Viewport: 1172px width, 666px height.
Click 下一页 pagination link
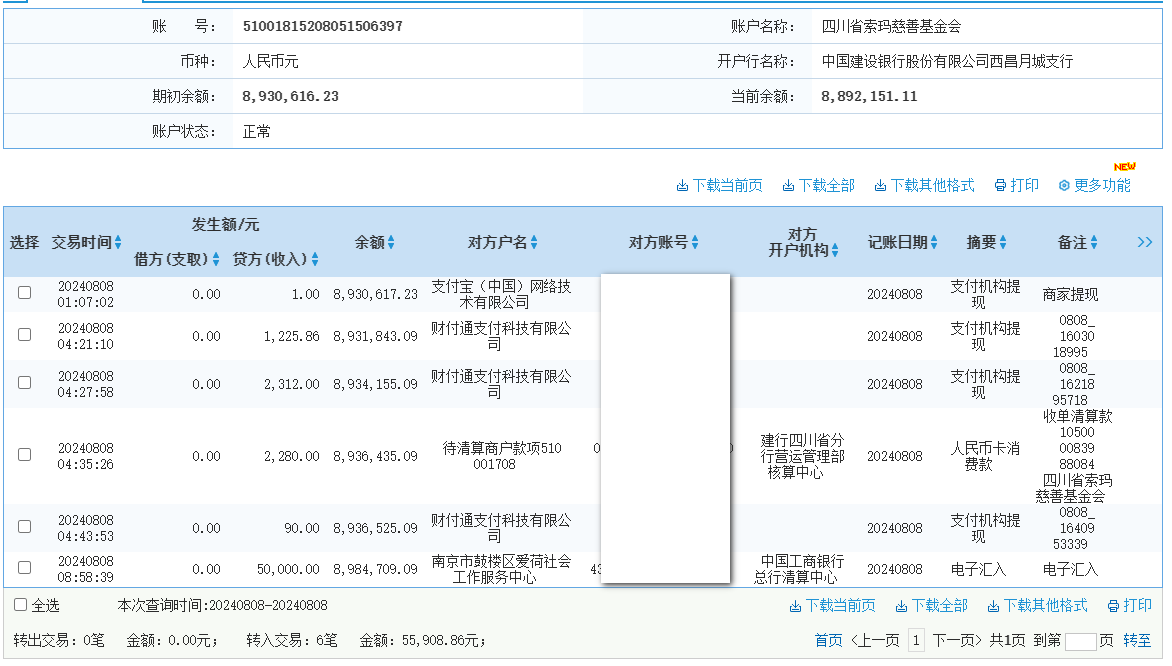point(957,641)
